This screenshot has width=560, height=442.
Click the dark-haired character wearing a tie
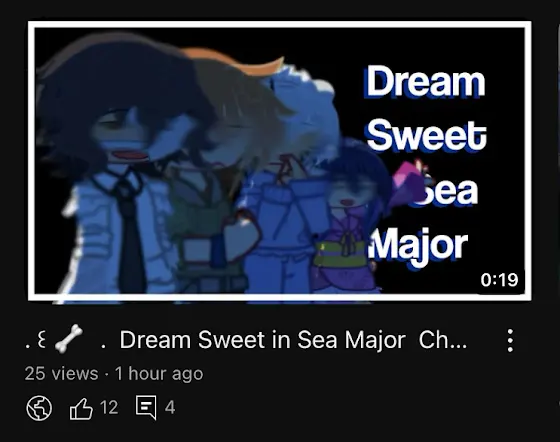pyautogui.click(x=118, y=168)
